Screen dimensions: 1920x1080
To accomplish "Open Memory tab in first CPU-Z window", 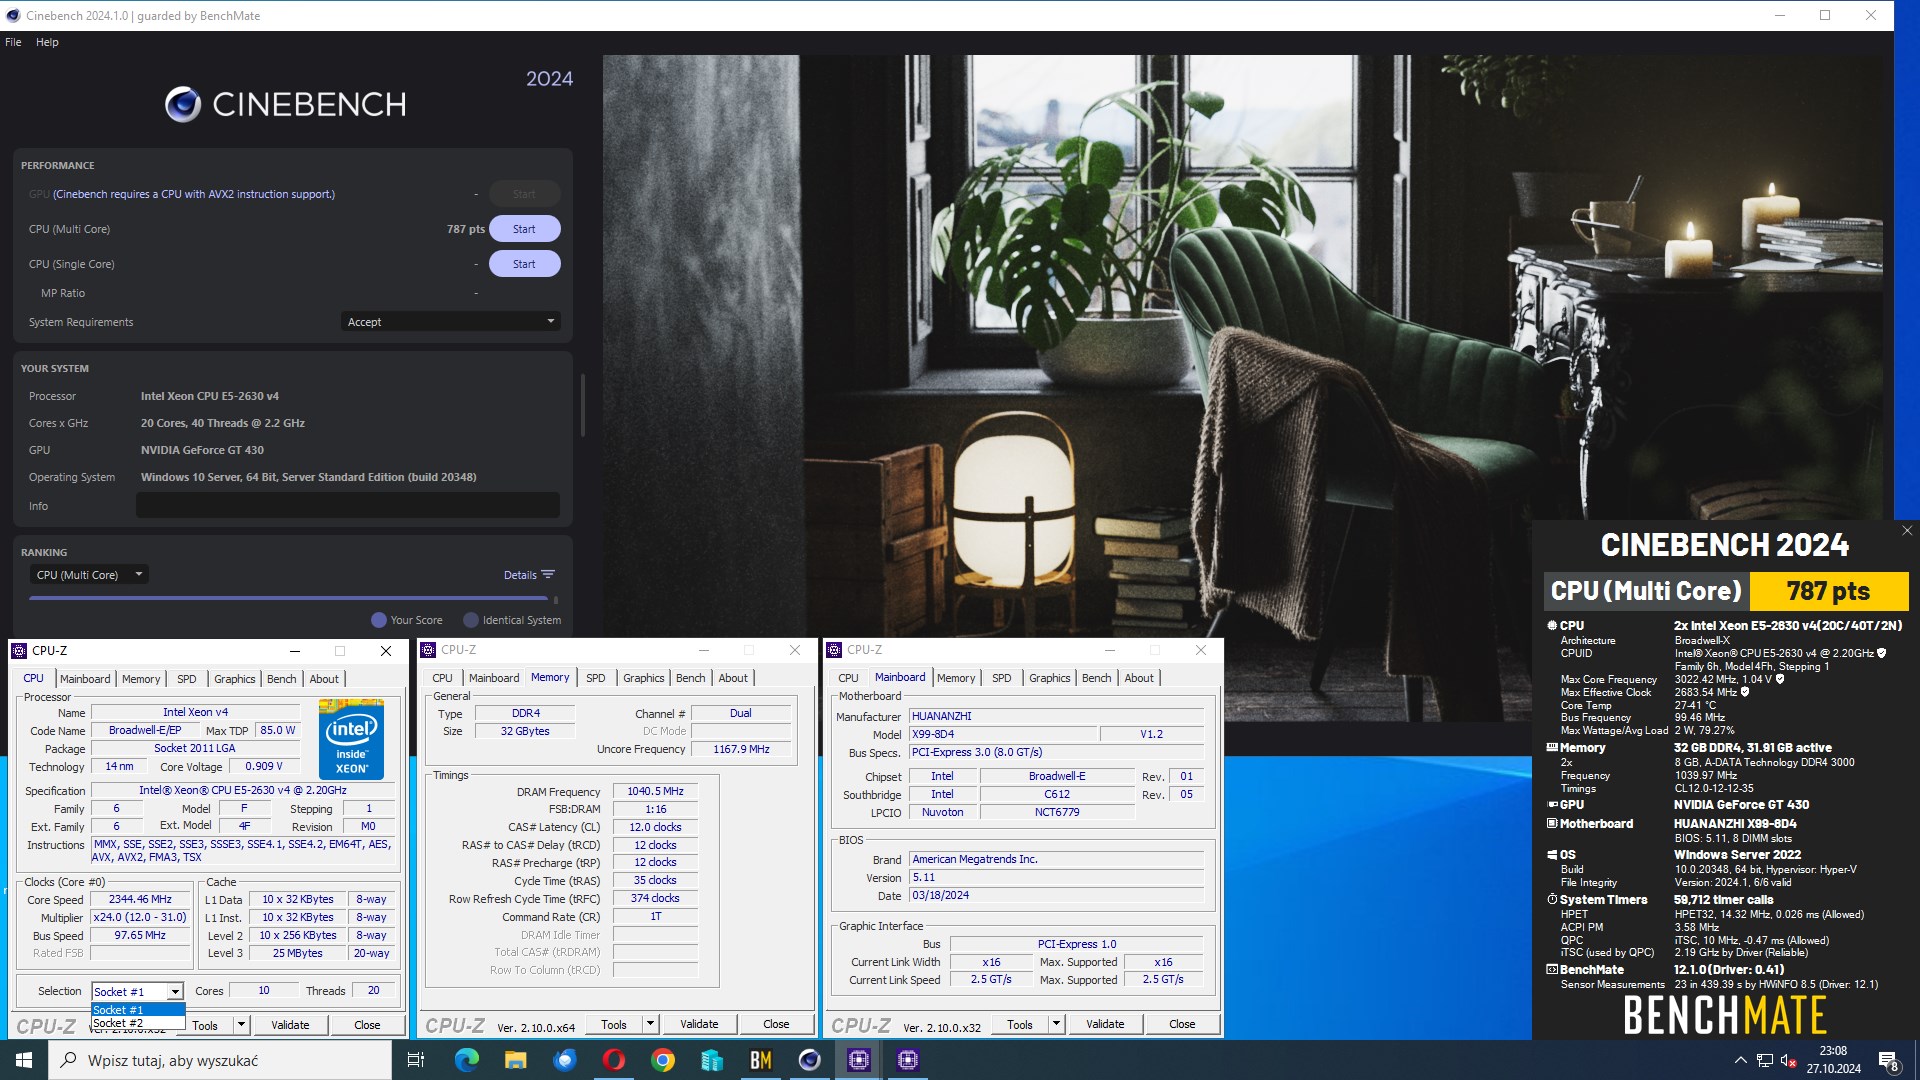I will [141, 679].
